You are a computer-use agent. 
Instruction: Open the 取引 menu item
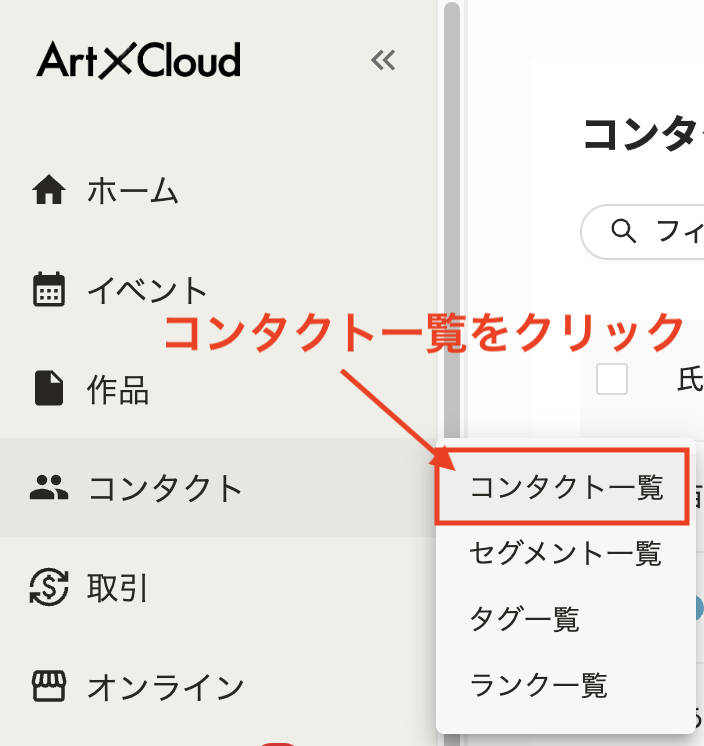[219, 587]
